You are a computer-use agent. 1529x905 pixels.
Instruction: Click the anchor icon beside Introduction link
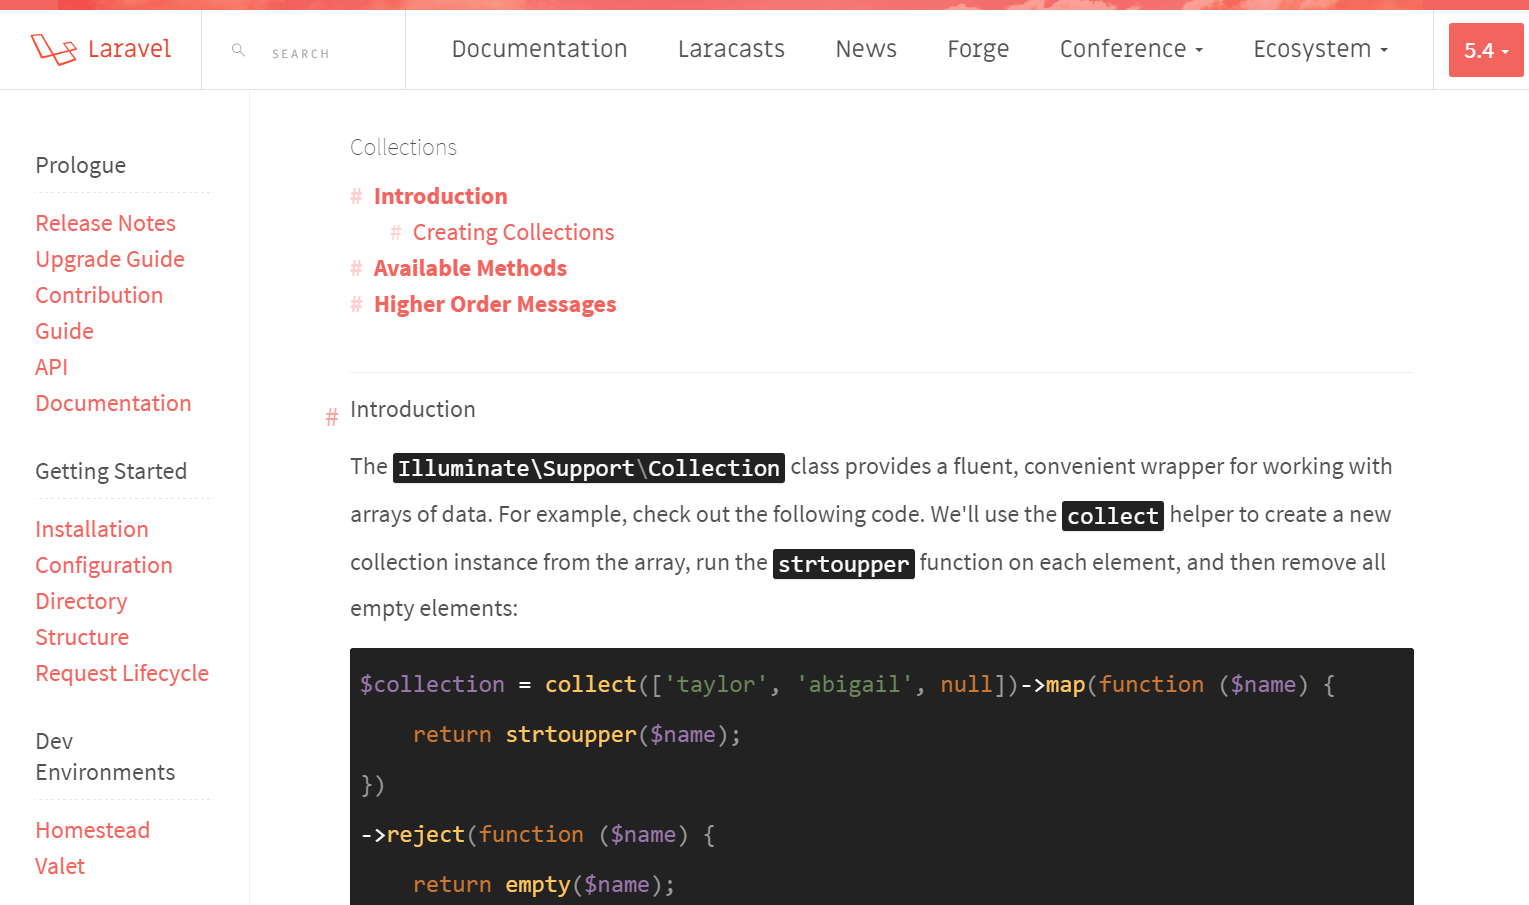point(357,197)
